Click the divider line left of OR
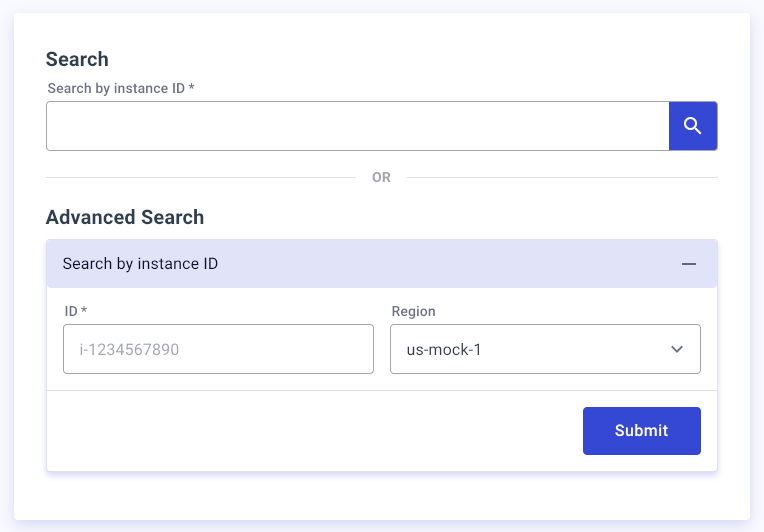 pos(201,177)
